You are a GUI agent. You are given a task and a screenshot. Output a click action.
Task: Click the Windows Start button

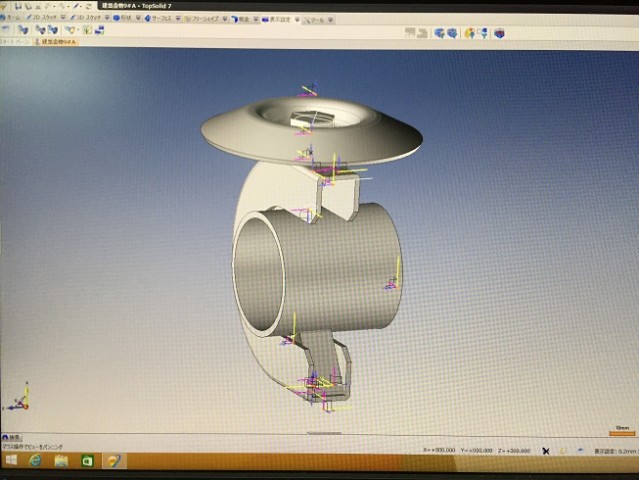click(x=11, y=460)
